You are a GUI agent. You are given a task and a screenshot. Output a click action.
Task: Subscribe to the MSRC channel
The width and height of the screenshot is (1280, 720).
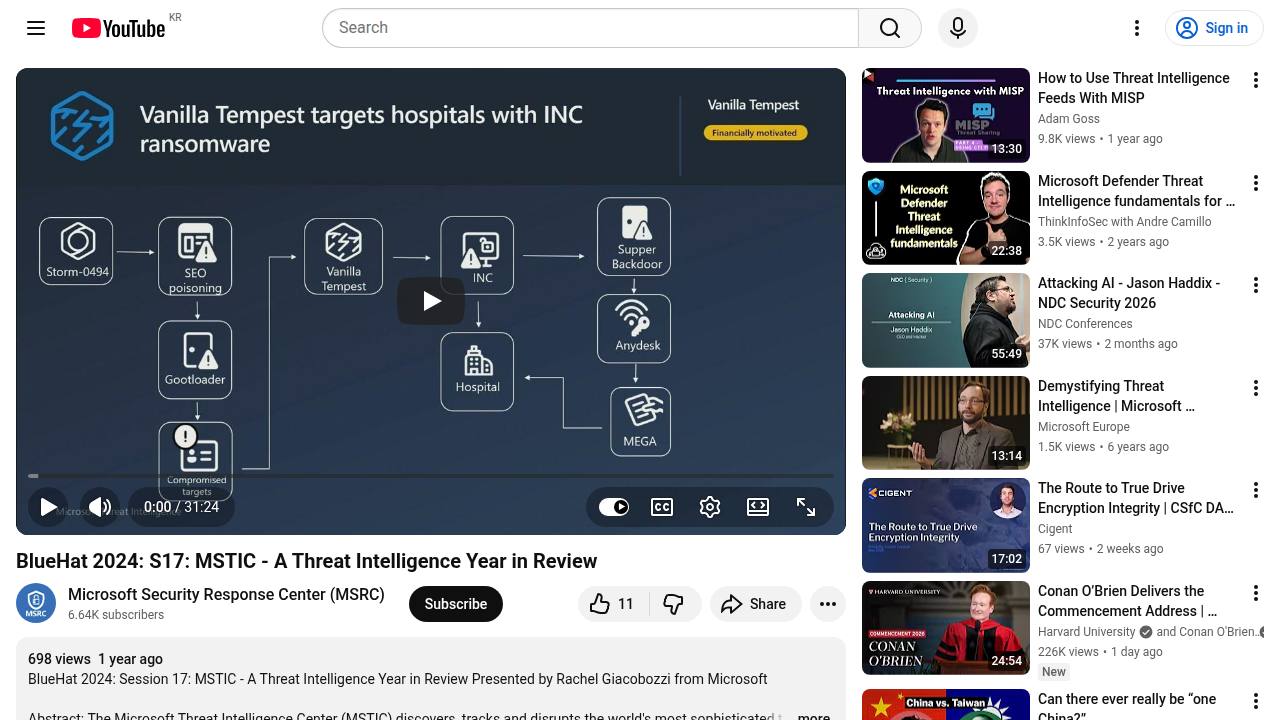(455, 604)
